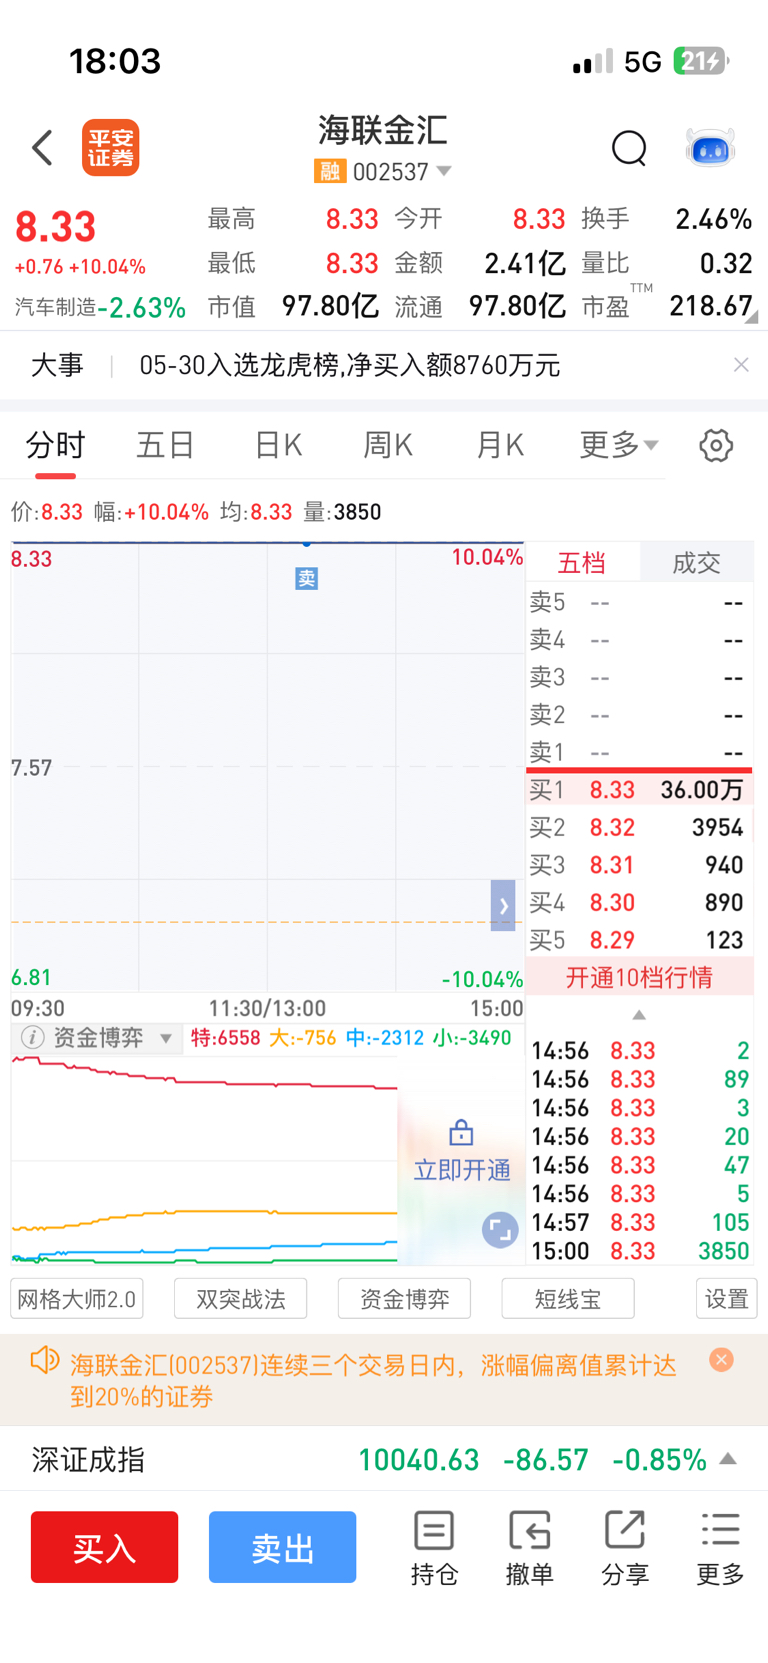
Task: Open the 更多 chart period dropdown
Action: [x=619, y=445]
